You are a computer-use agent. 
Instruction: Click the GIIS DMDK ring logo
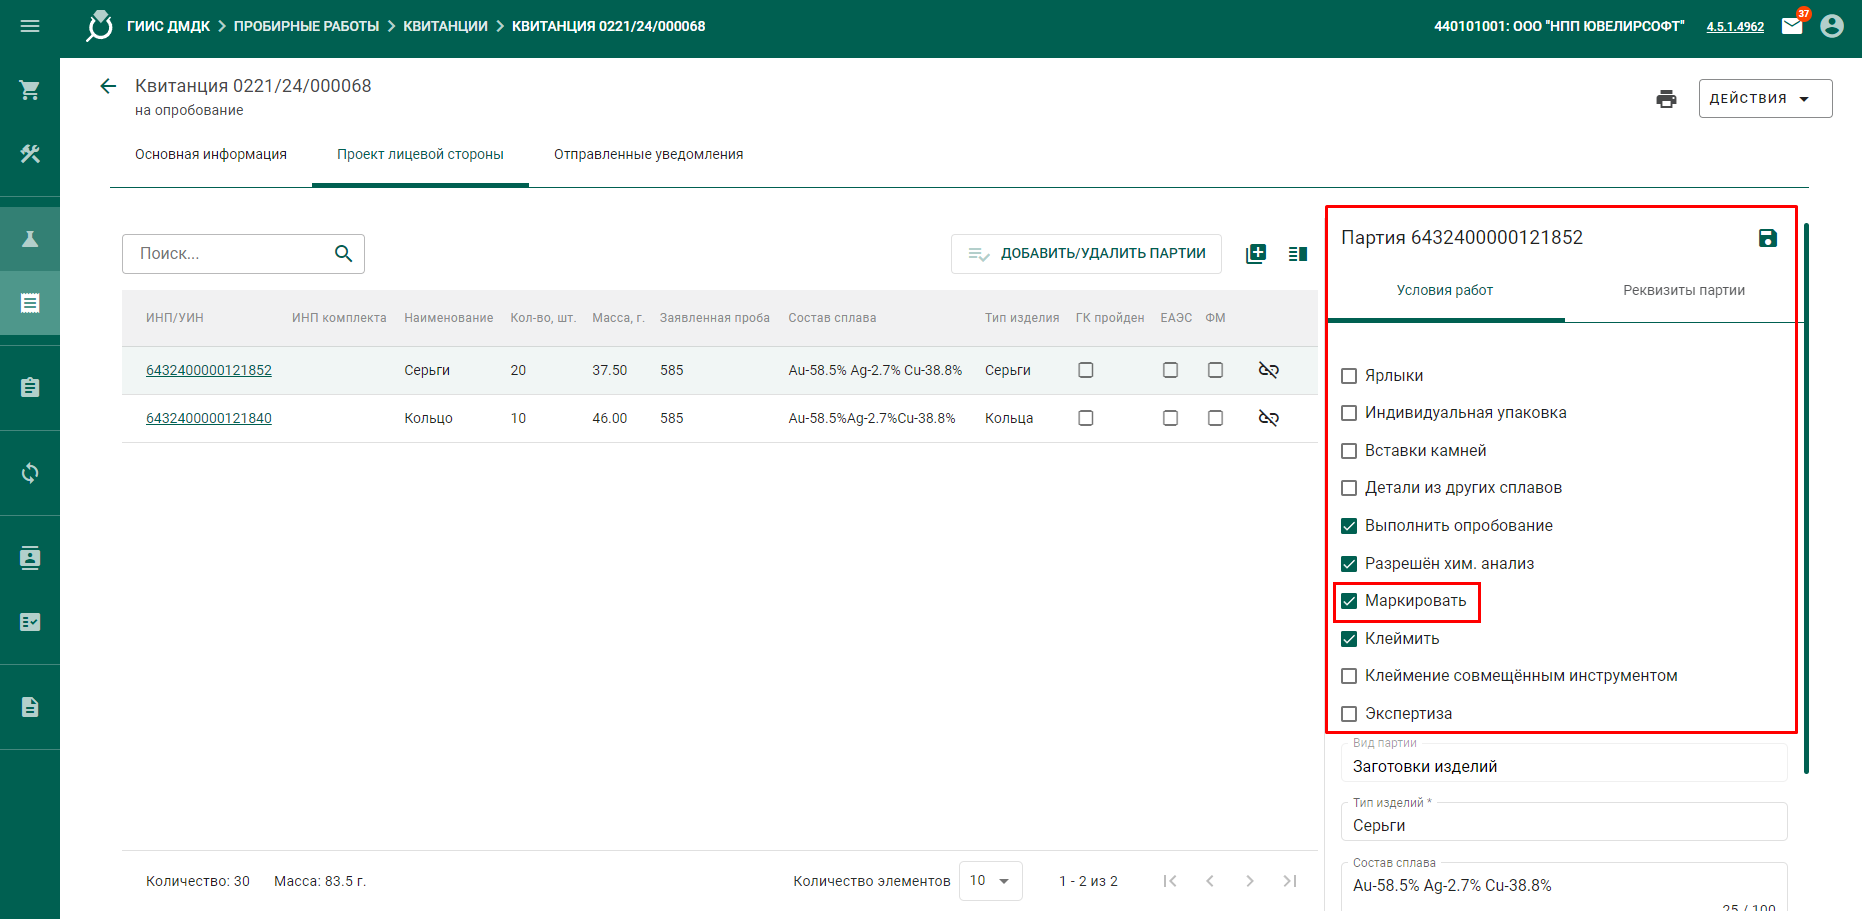pyautogui.click(x=99, y=26)
